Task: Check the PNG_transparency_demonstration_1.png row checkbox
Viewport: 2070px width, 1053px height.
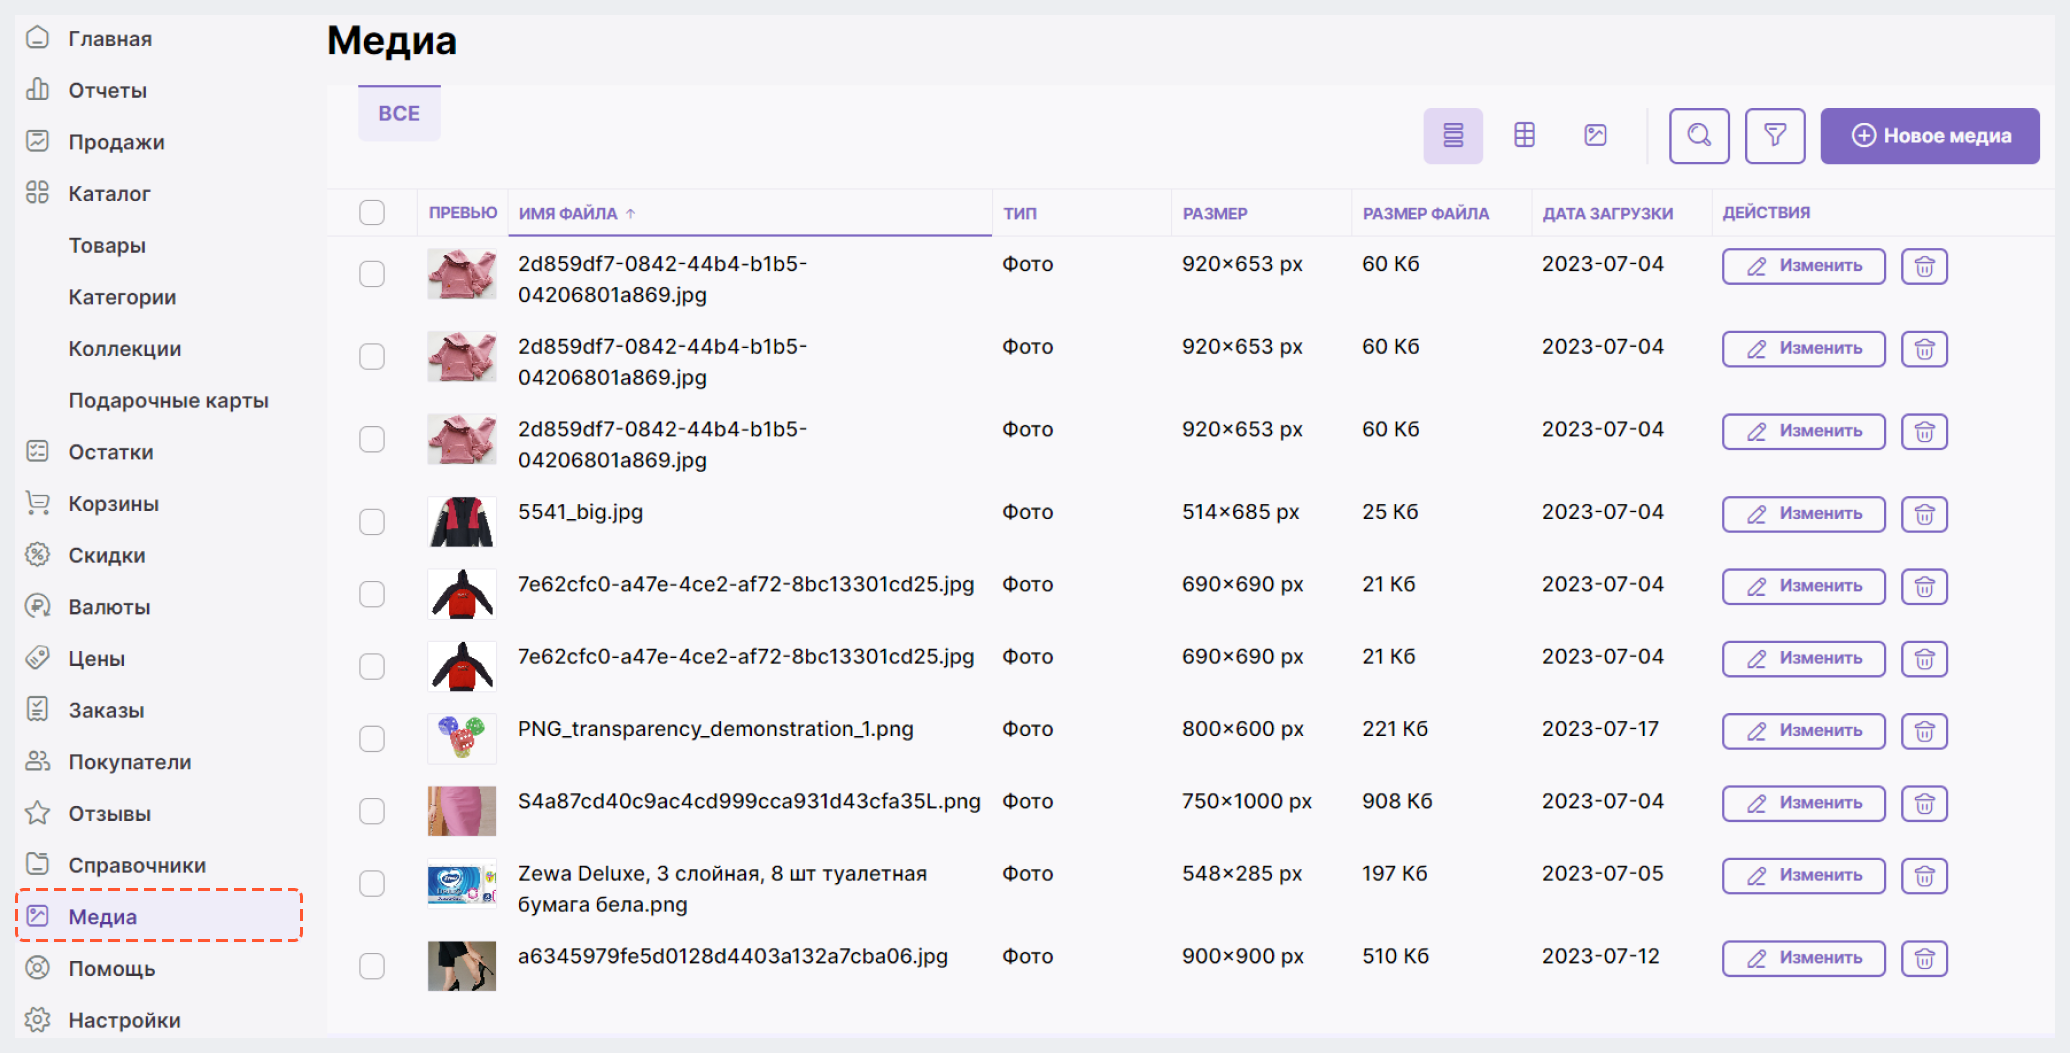Action: click(x=372, y=738)
